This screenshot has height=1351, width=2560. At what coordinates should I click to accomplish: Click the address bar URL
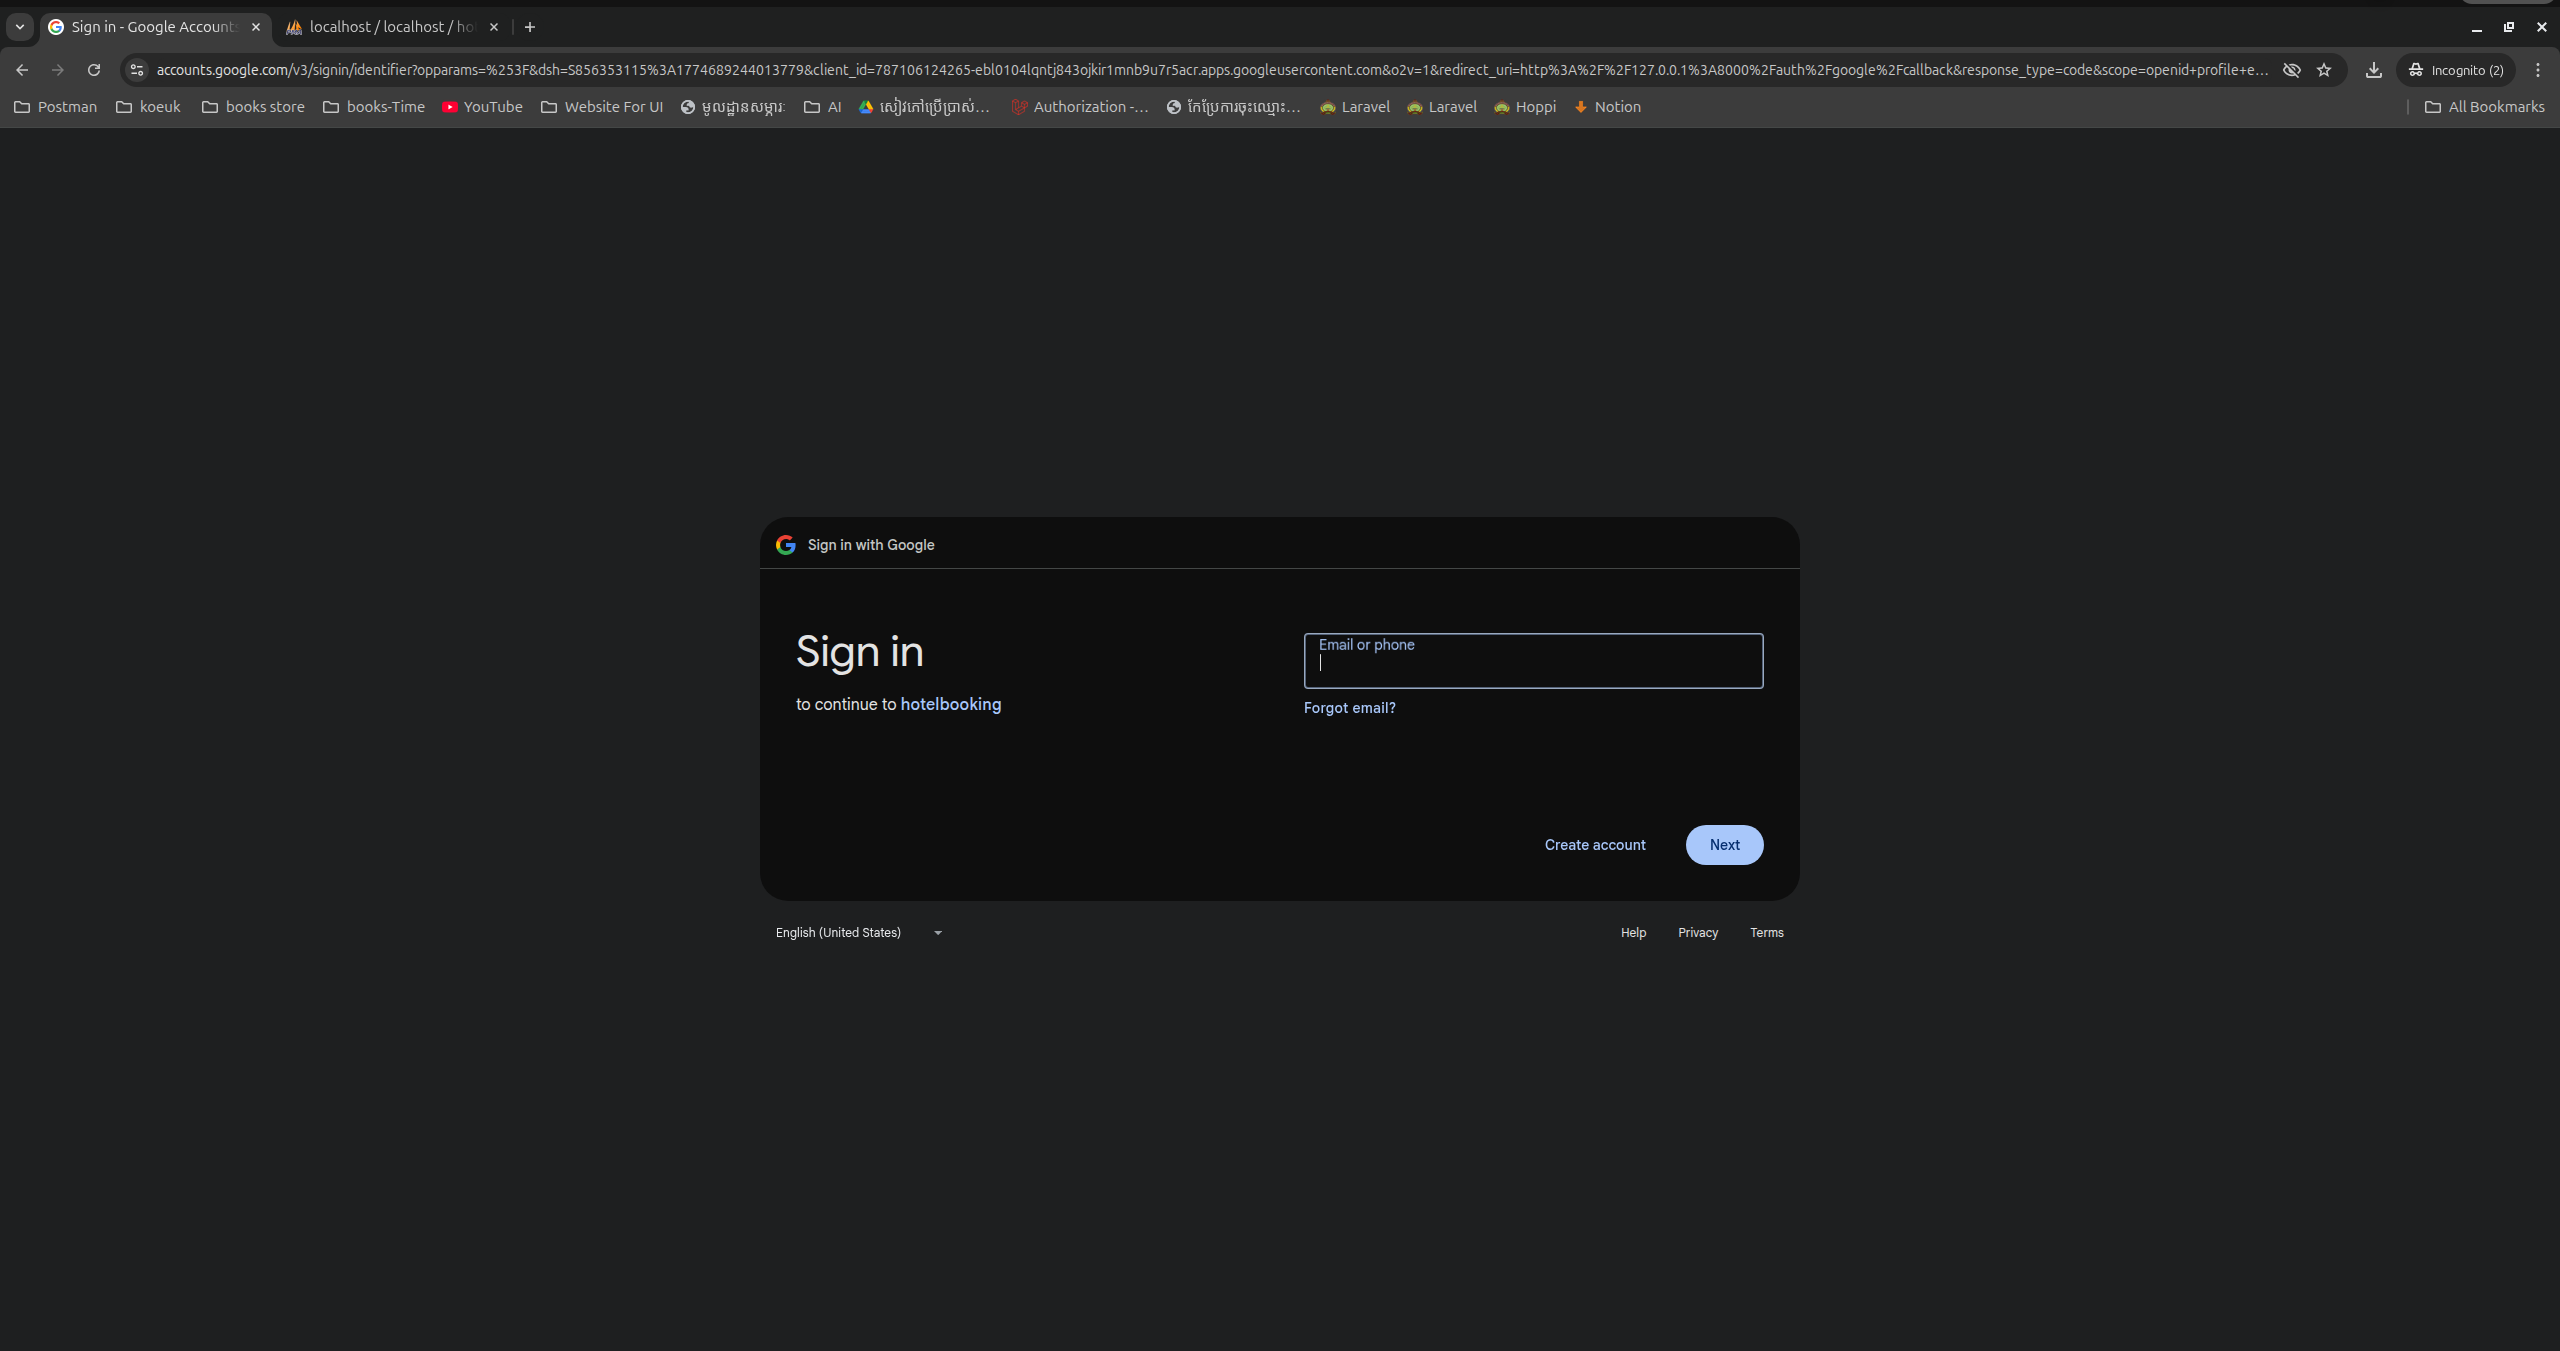pos(1212,70)
